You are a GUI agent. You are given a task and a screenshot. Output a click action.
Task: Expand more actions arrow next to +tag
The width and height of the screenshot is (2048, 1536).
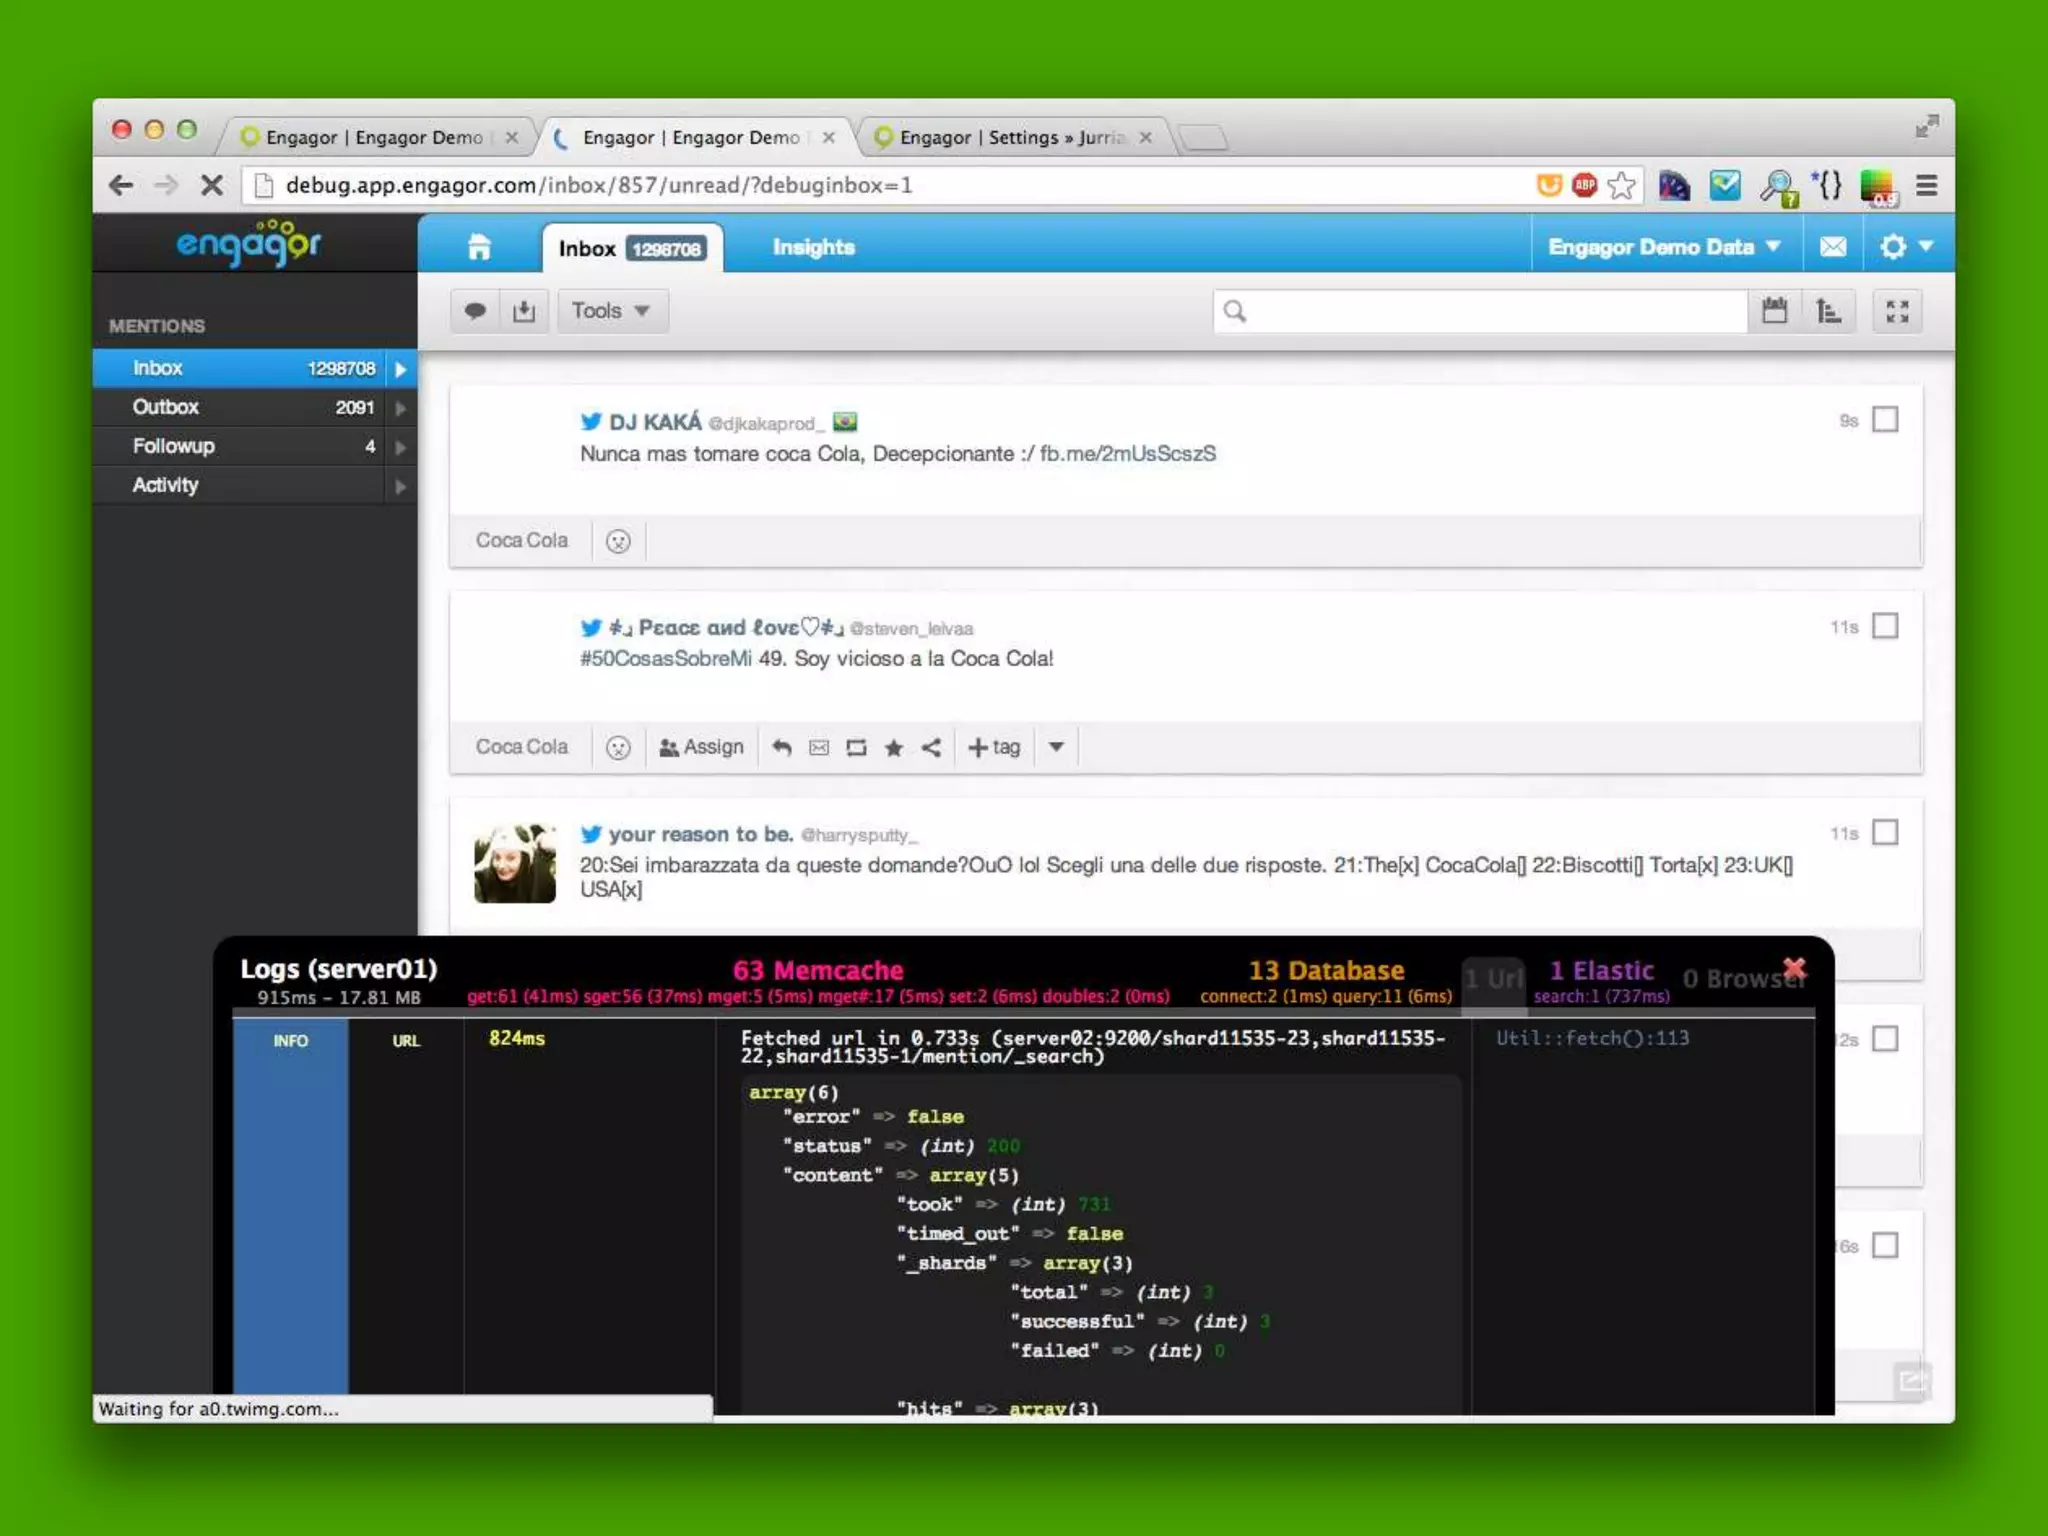pyautogui.click(x=1056, y=747)
